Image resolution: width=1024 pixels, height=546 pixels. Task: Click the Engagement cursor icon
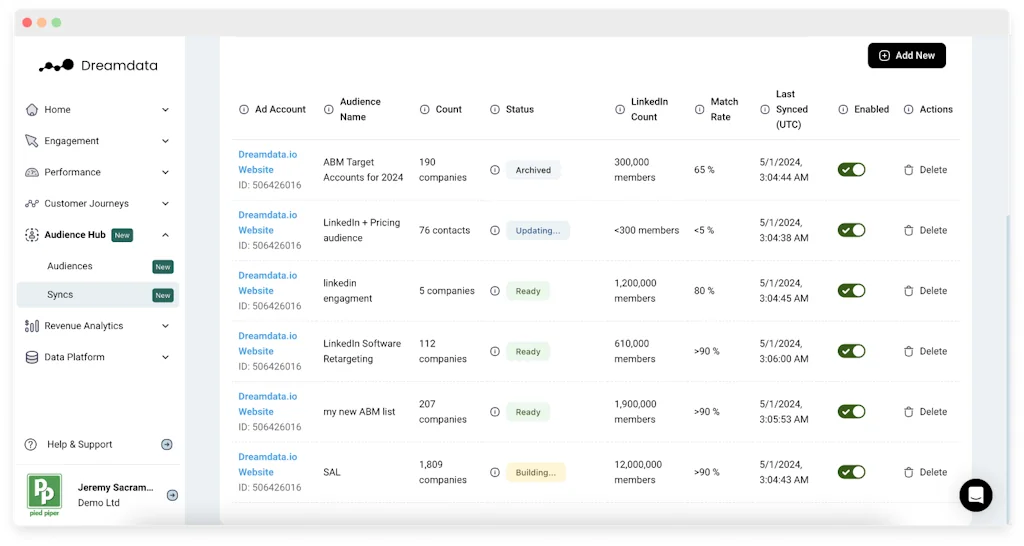pyautogui.click(x=31, y=141)
